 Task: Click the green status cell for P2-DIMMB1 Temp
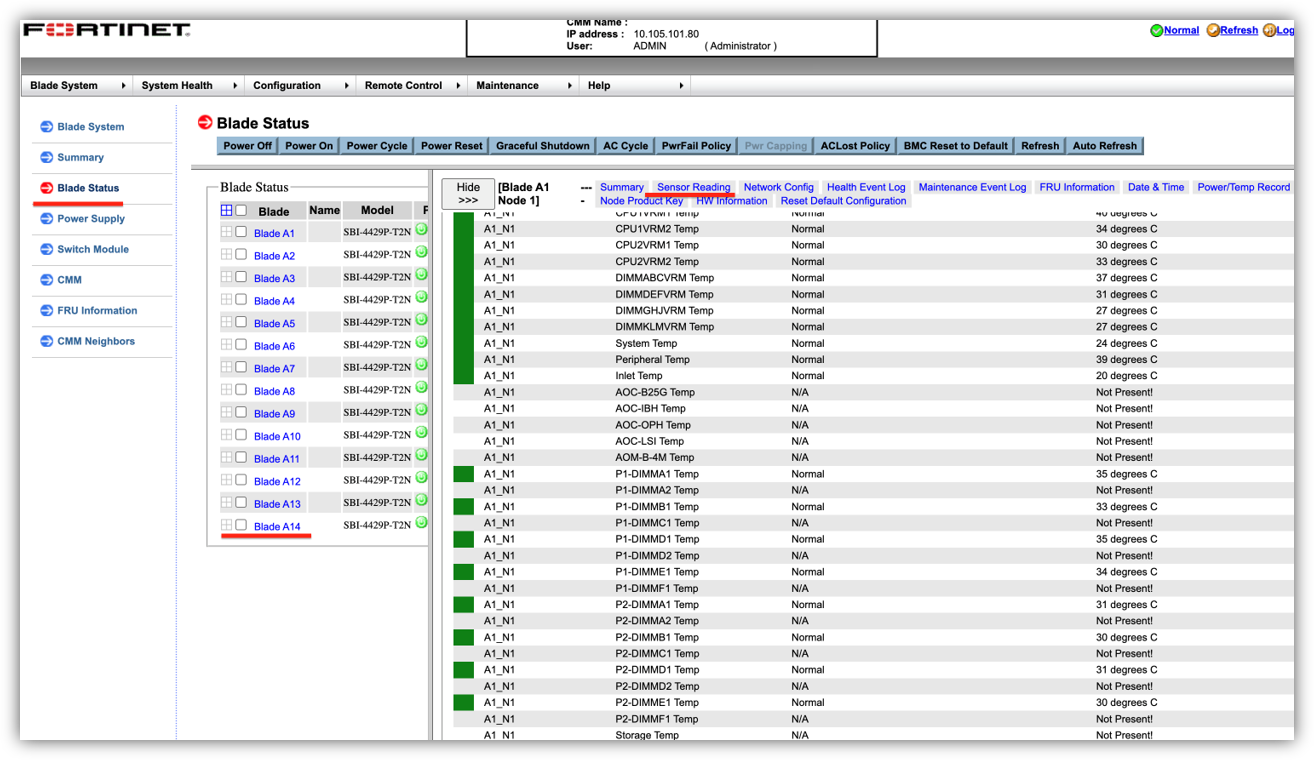[x=464, y=637]
